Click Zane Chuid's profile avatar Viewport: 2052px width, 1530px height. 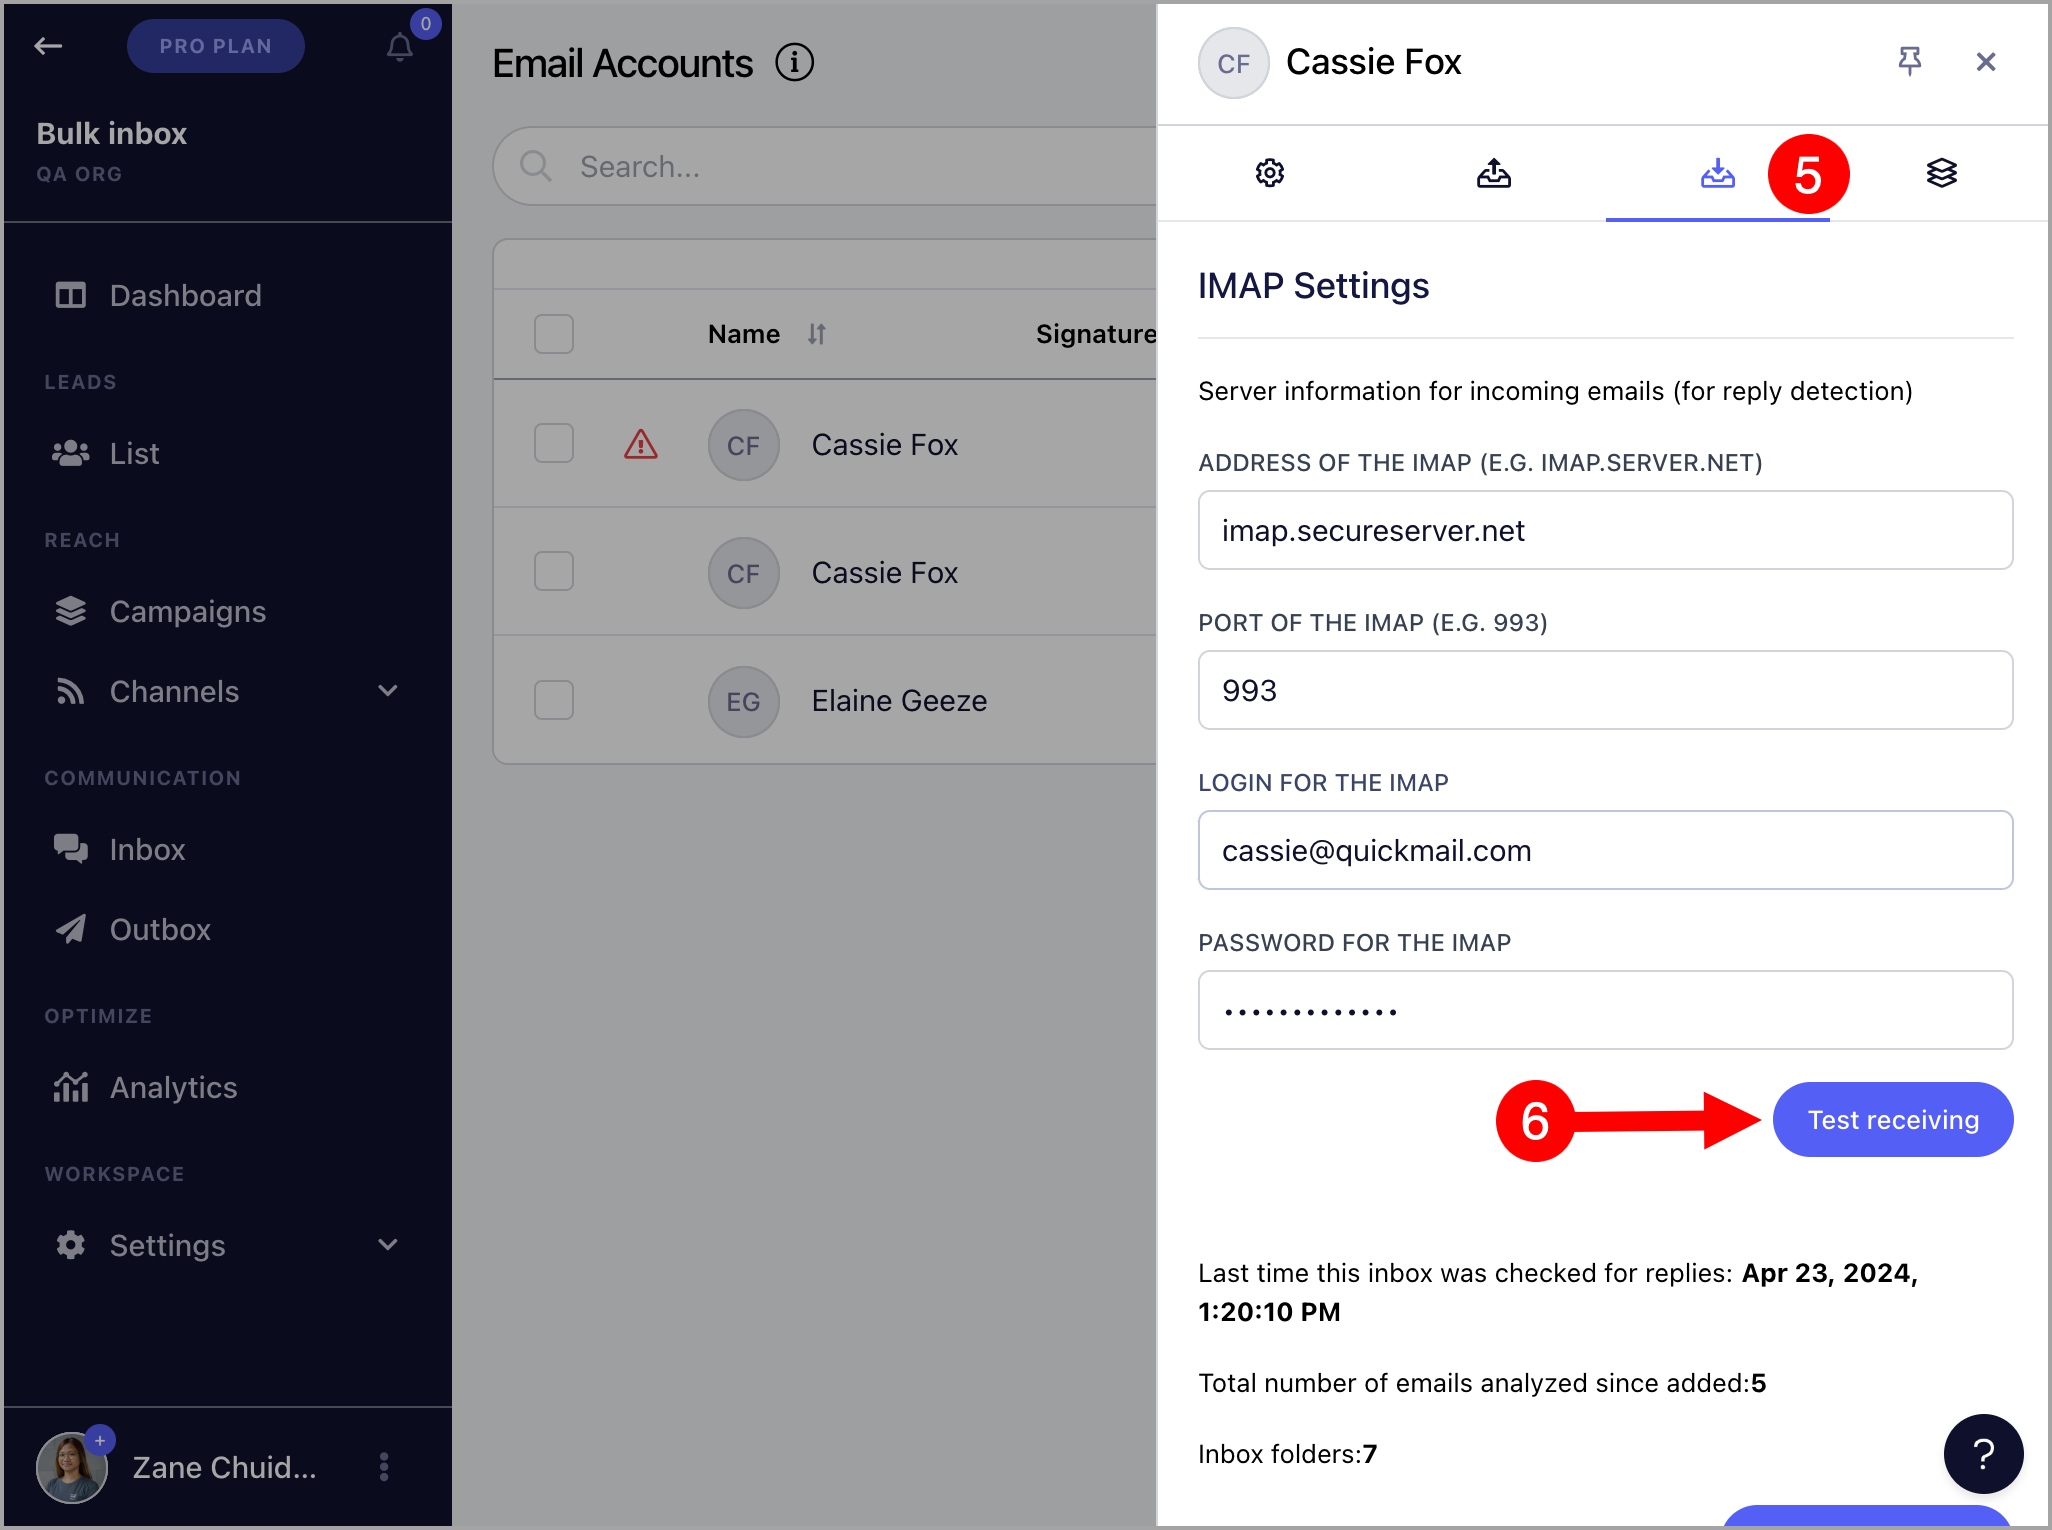pos(72,1467)
